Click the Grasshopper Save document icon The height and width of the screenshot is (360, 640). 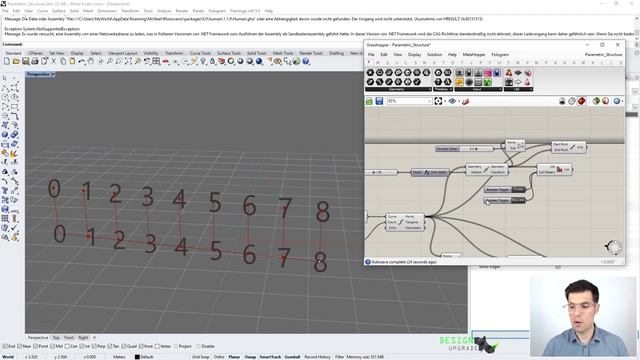pos(379,101)
